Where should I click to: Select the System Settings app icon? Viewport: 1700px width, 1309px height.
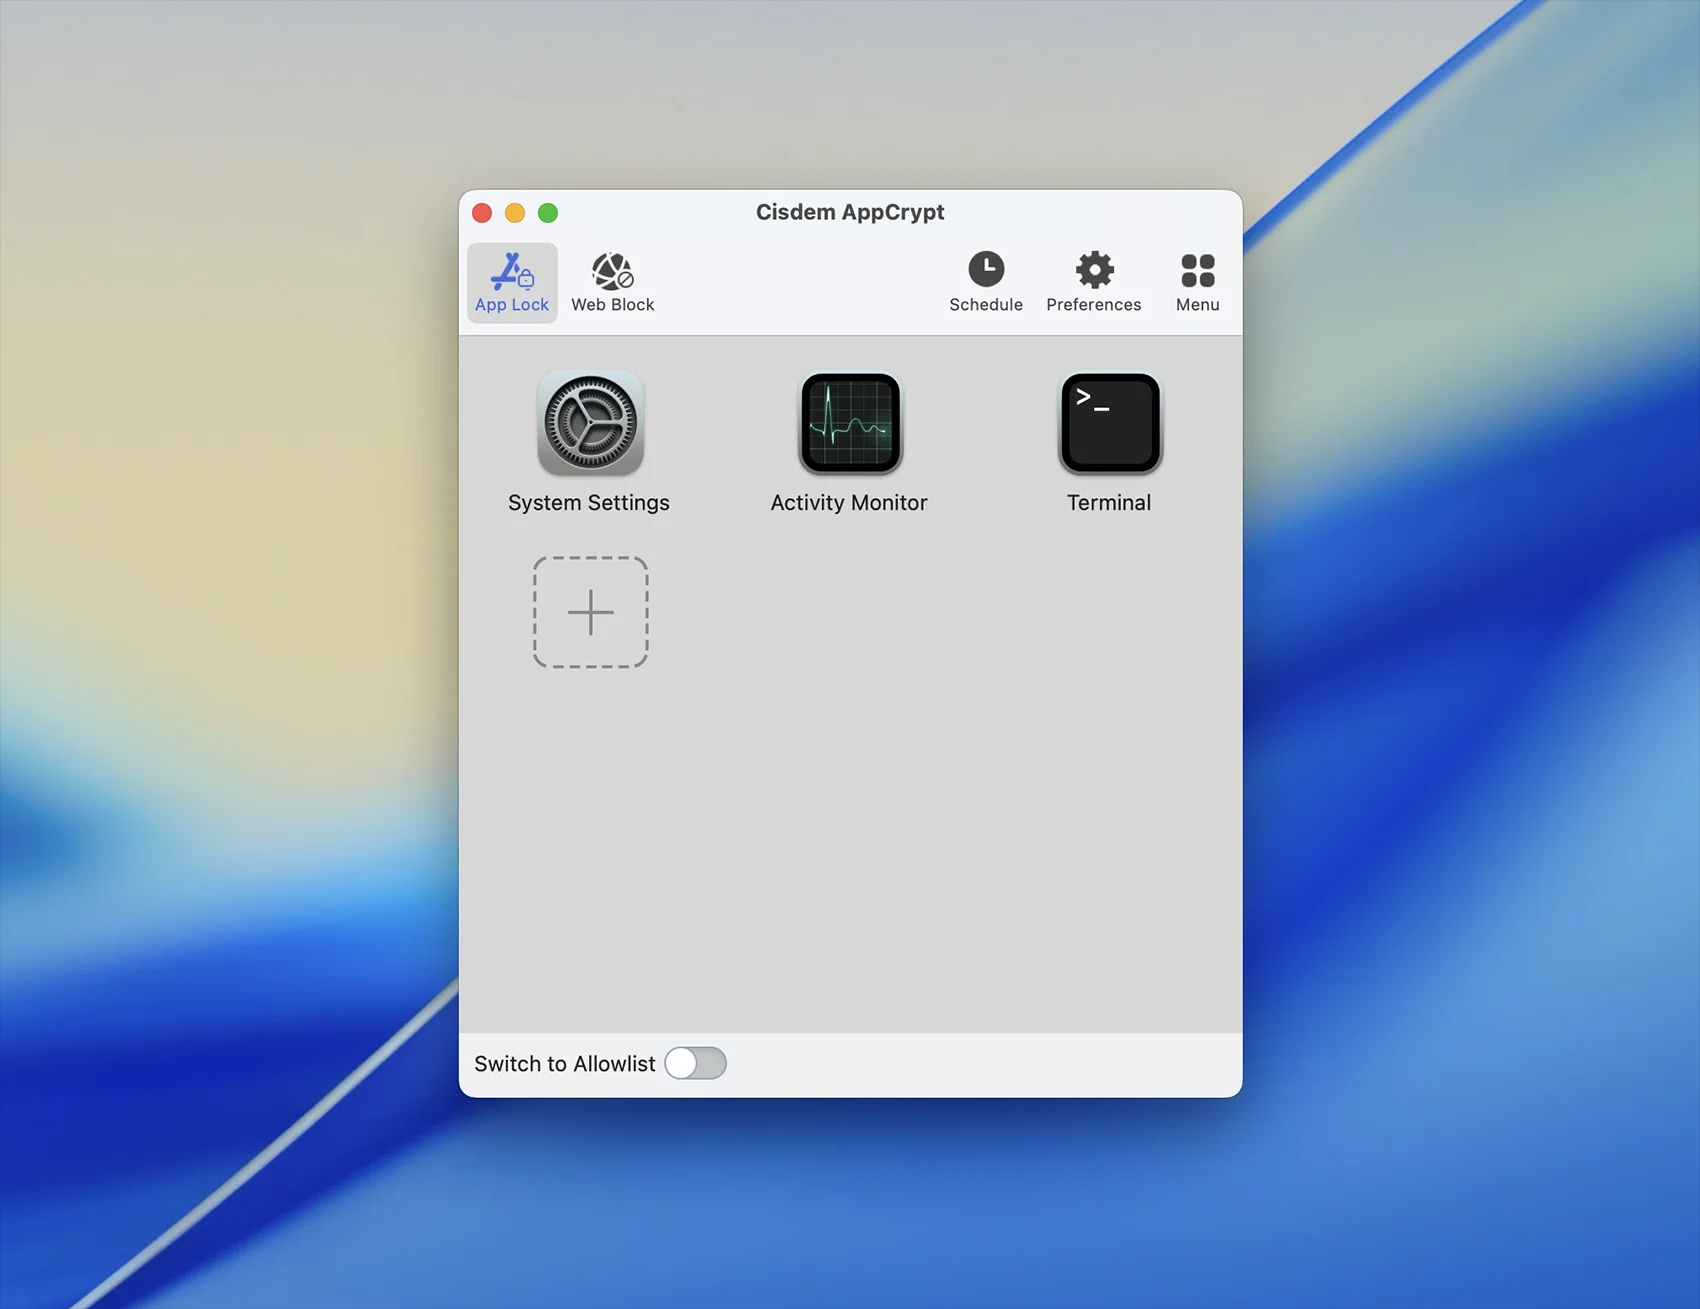tap(590, 423)
